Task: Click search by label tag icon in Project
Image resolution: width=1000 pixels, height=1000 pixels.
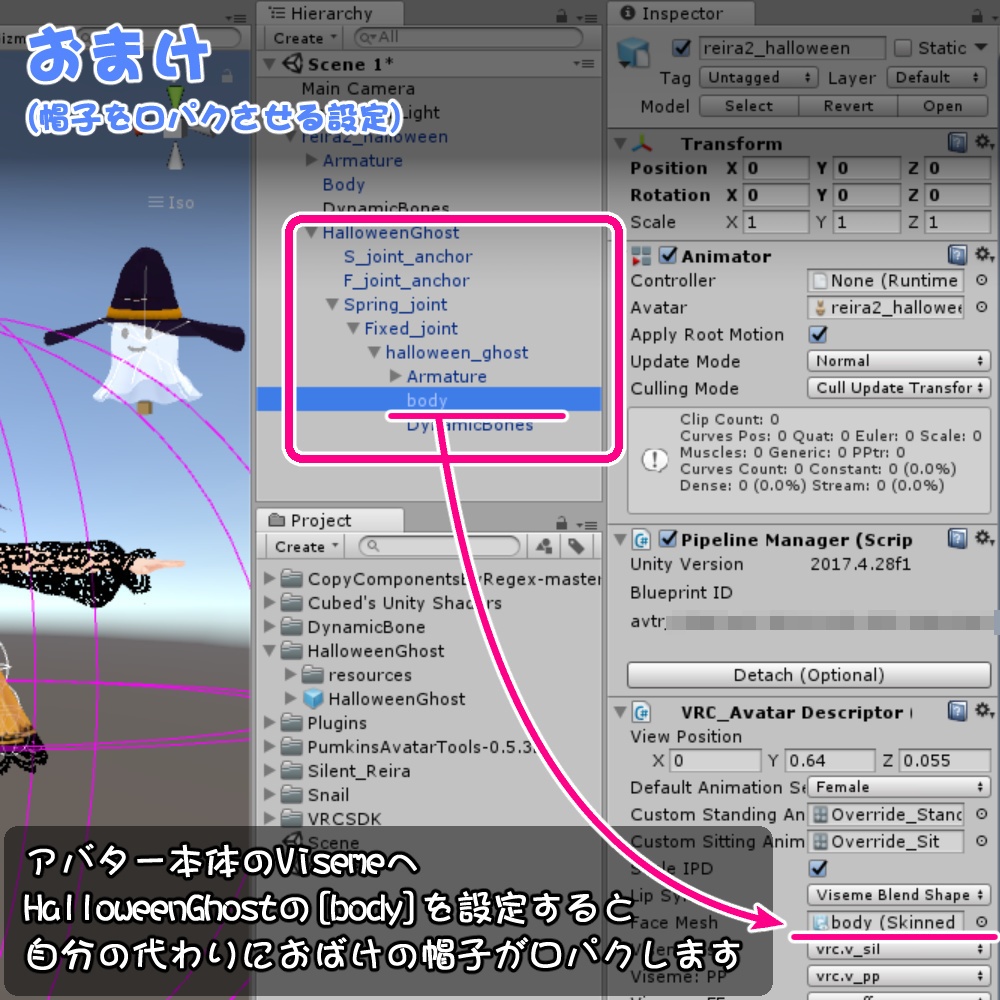Action: coord(575,546)
